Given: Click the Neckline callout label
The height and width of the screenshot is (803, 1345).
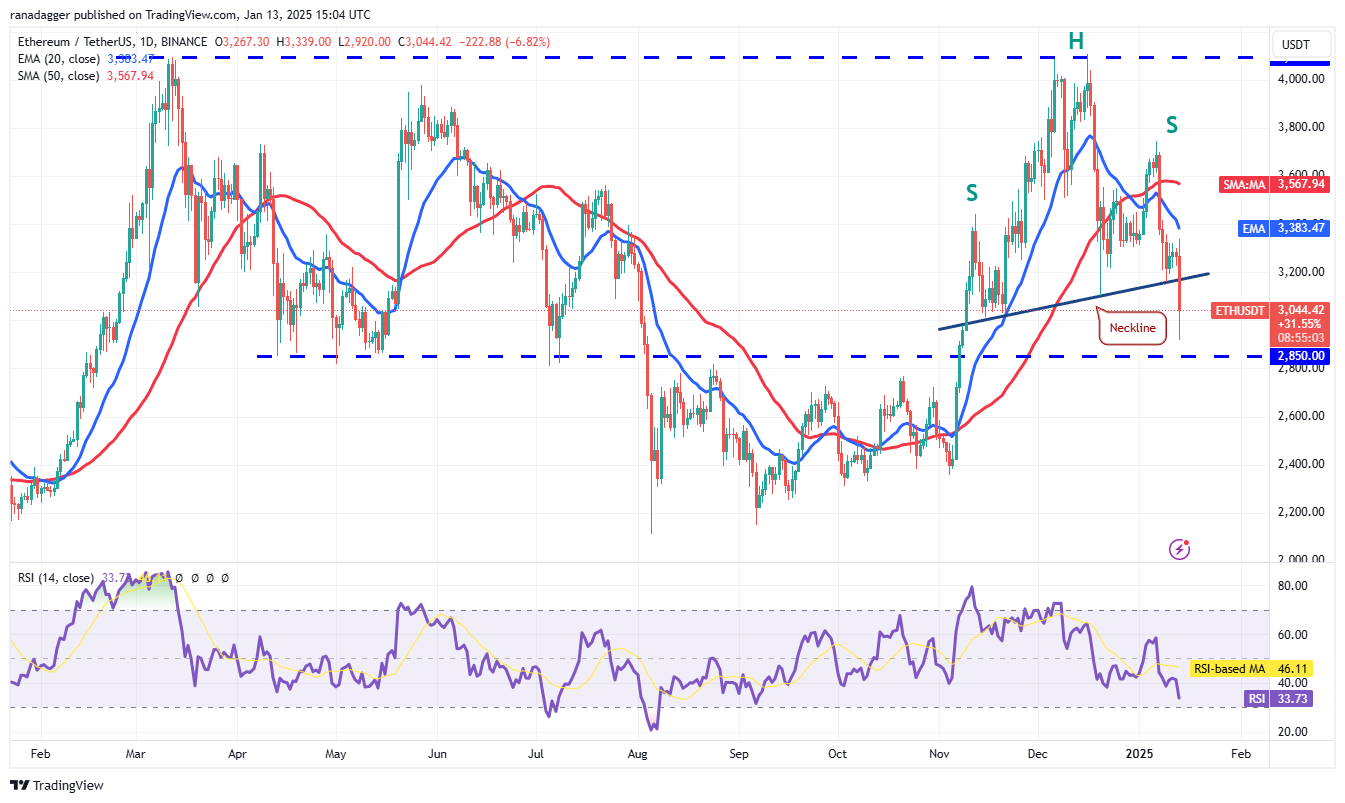Looking at the screenshot, I should (1132, 328).
